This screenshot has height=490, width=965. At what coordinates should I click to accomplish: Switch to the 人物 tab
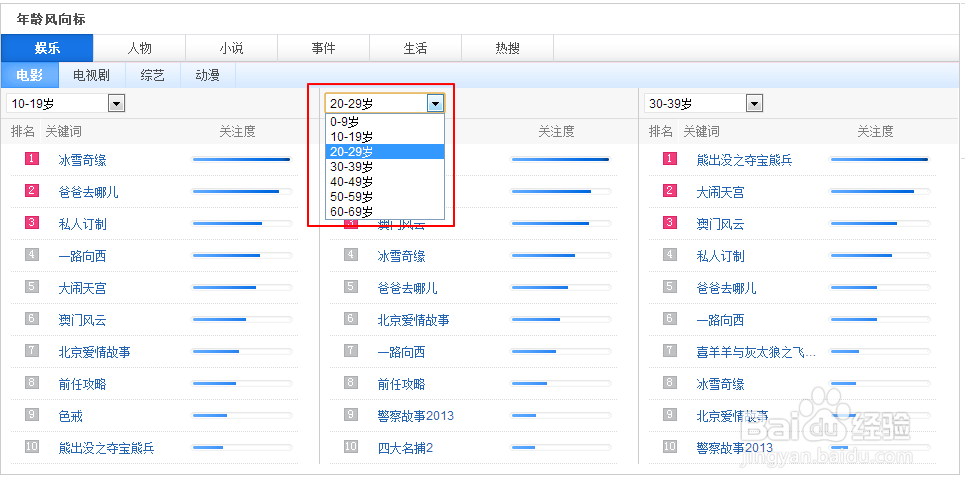(139, 48)
